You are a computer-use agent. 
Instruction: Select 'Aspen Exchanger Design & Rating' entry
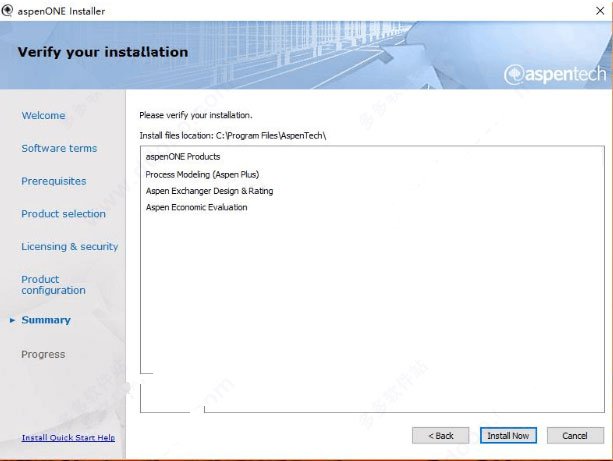[209, 191]
